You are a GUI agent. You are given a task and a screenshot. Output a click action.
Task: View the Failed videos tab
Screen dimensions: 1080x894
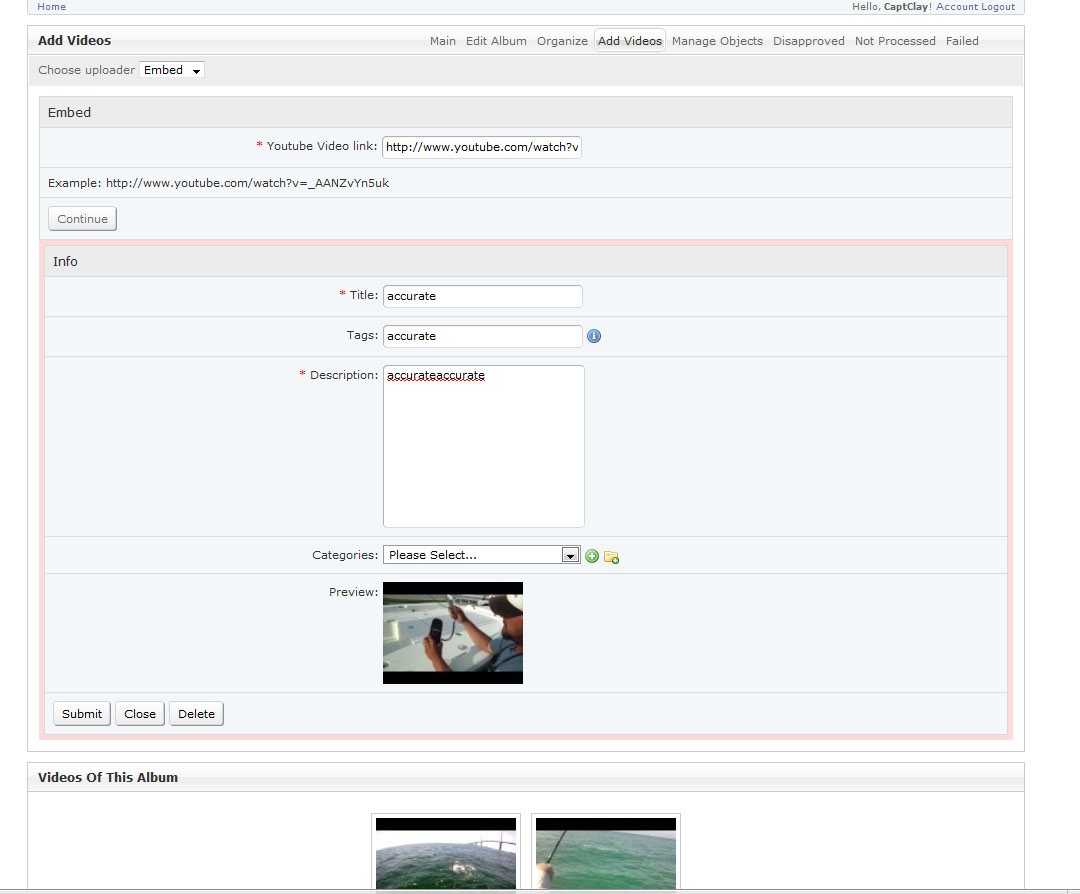pyautogui.click(x=962, y=41)
